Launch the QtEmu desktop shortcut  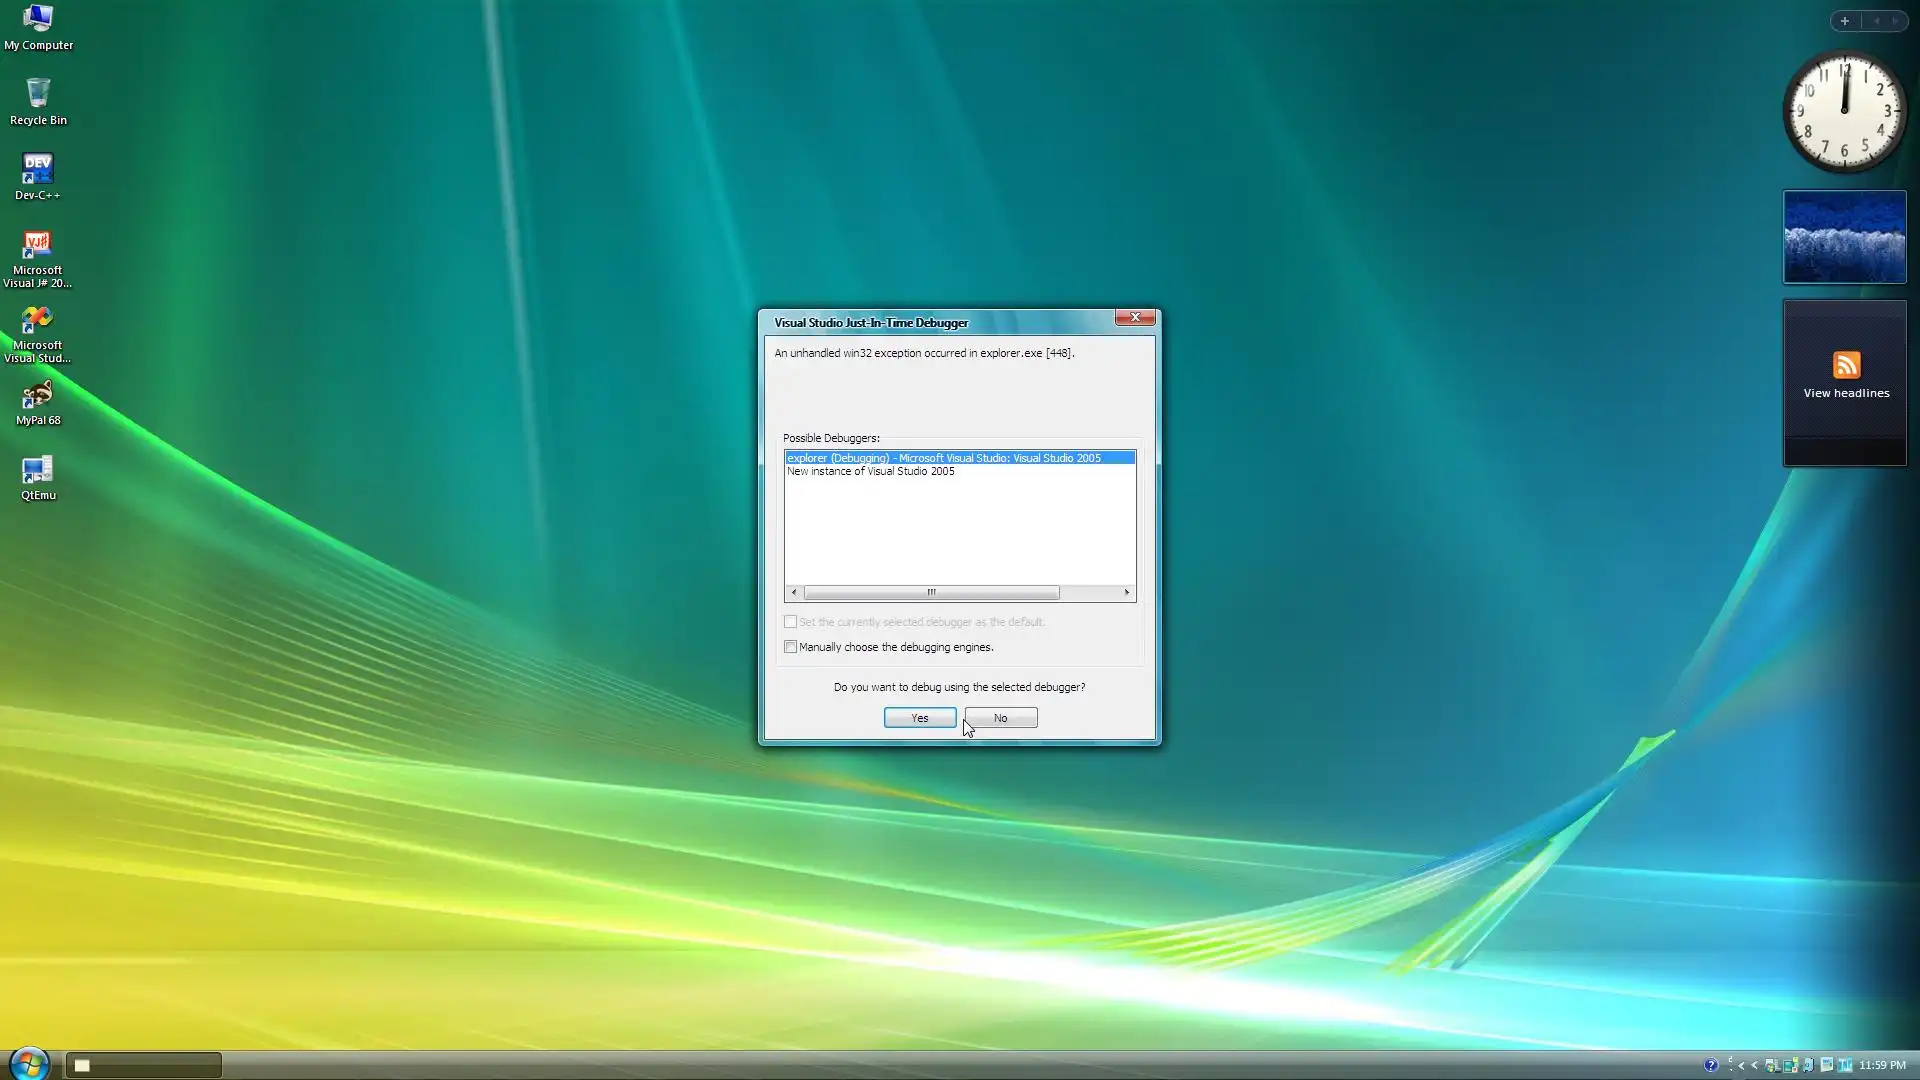pos(38,477)
